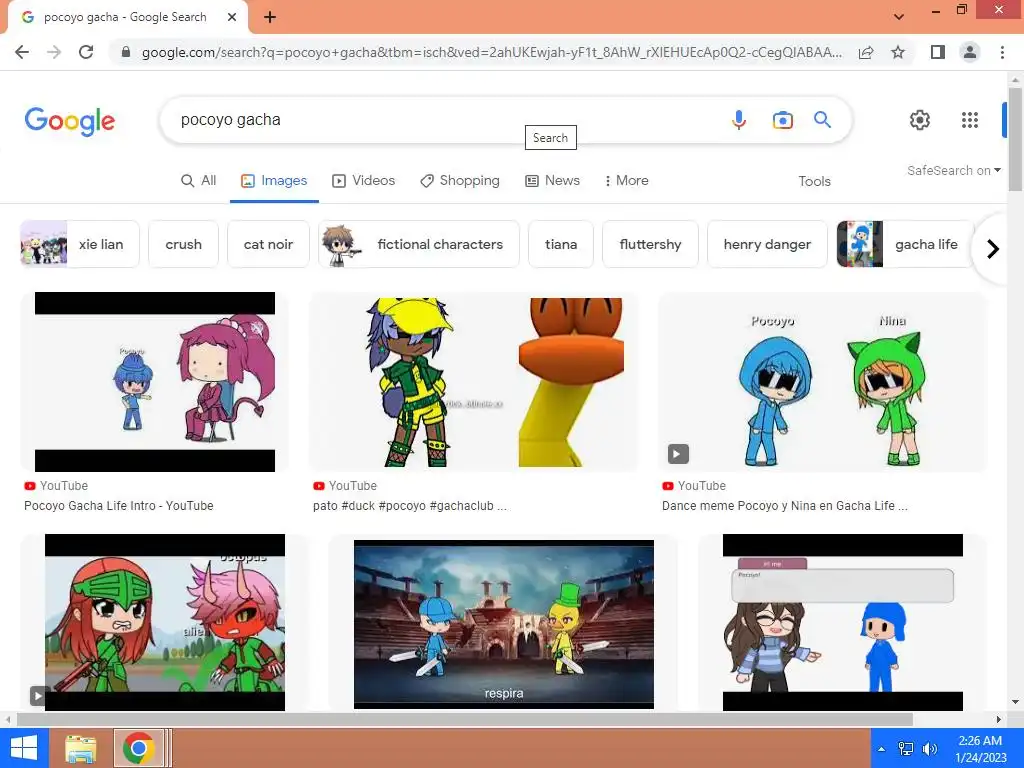Click the volume speaker tray icon

[929, 749]
